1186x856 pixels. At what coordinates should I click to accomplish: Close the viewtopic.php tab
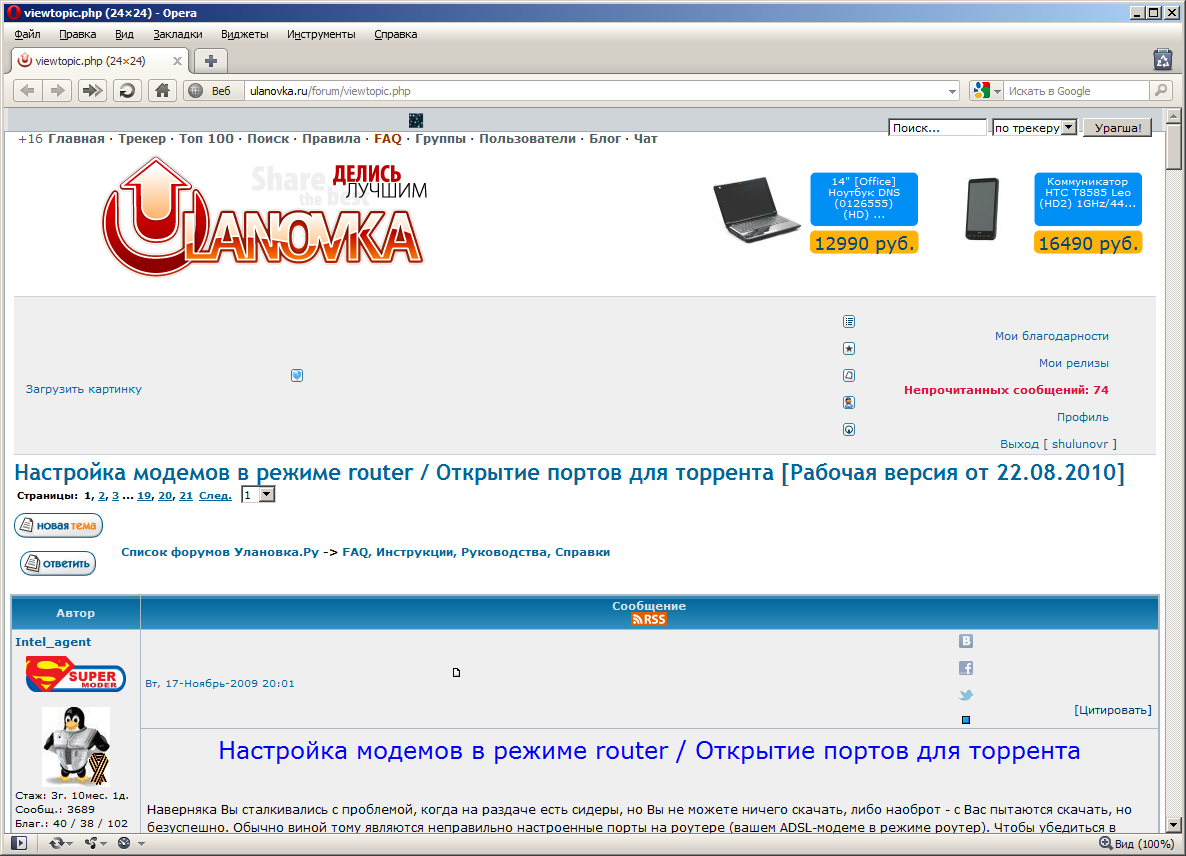[177, 60]
